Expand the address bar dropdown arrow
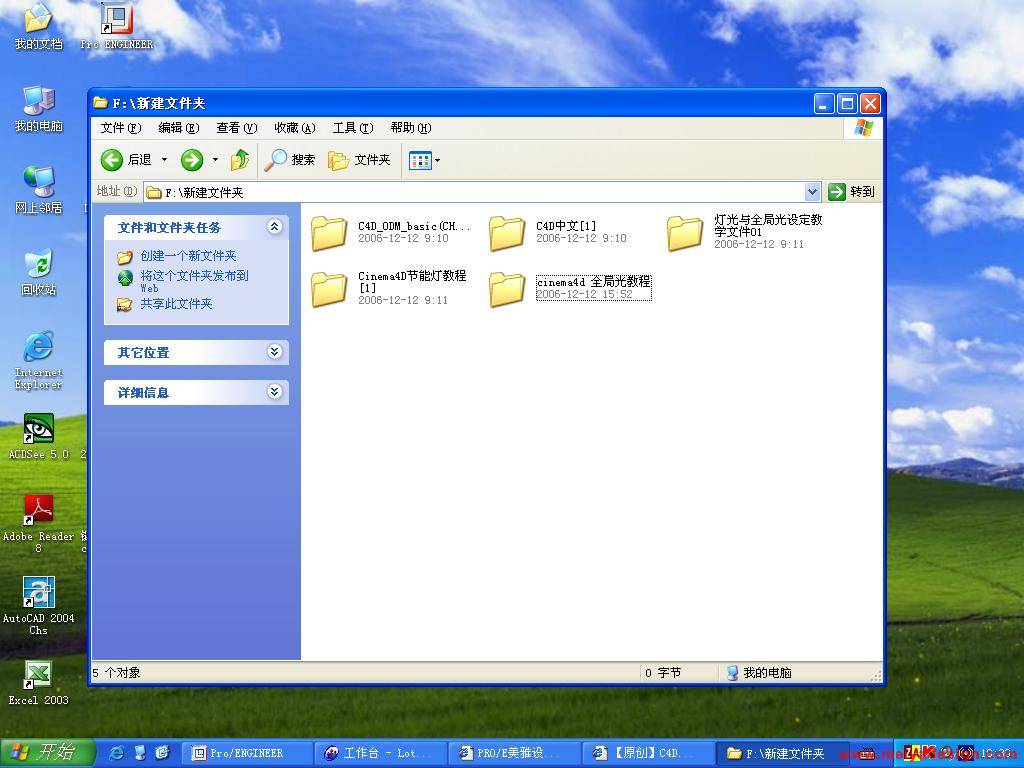 point(812,192)
